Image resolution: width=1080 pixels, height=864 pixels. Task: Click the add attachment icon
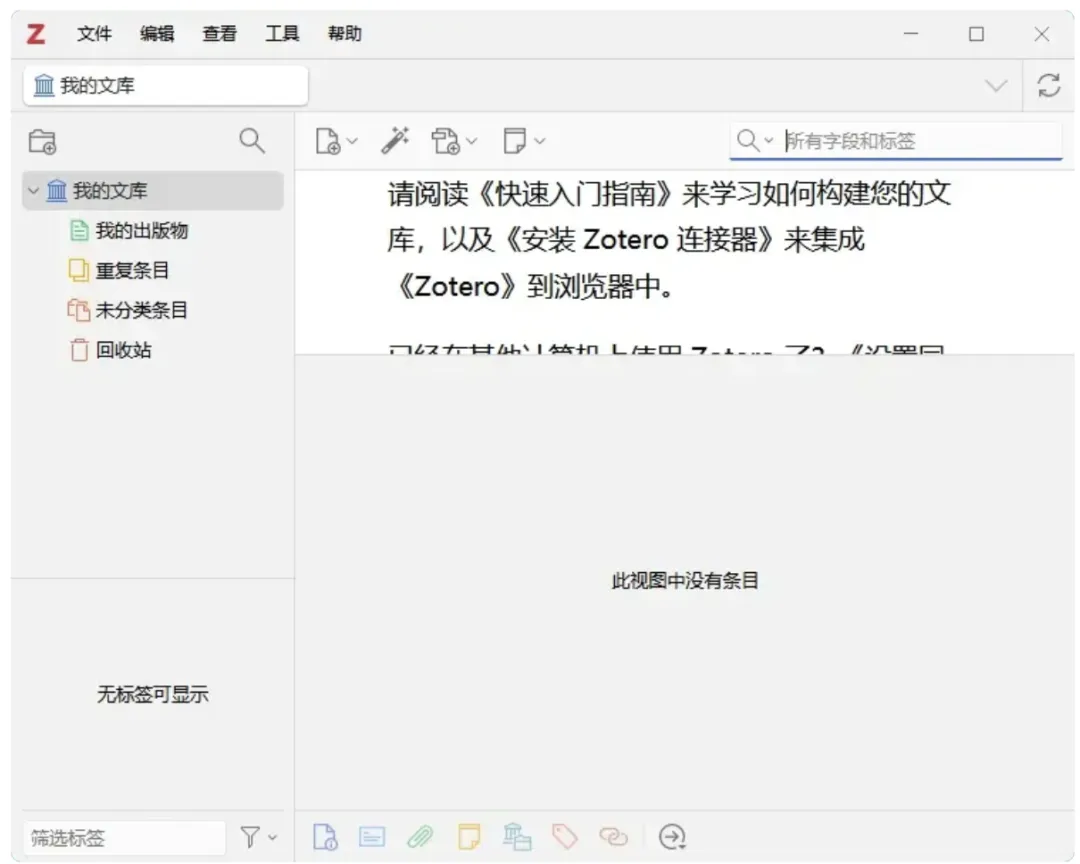tap(446, 141)
